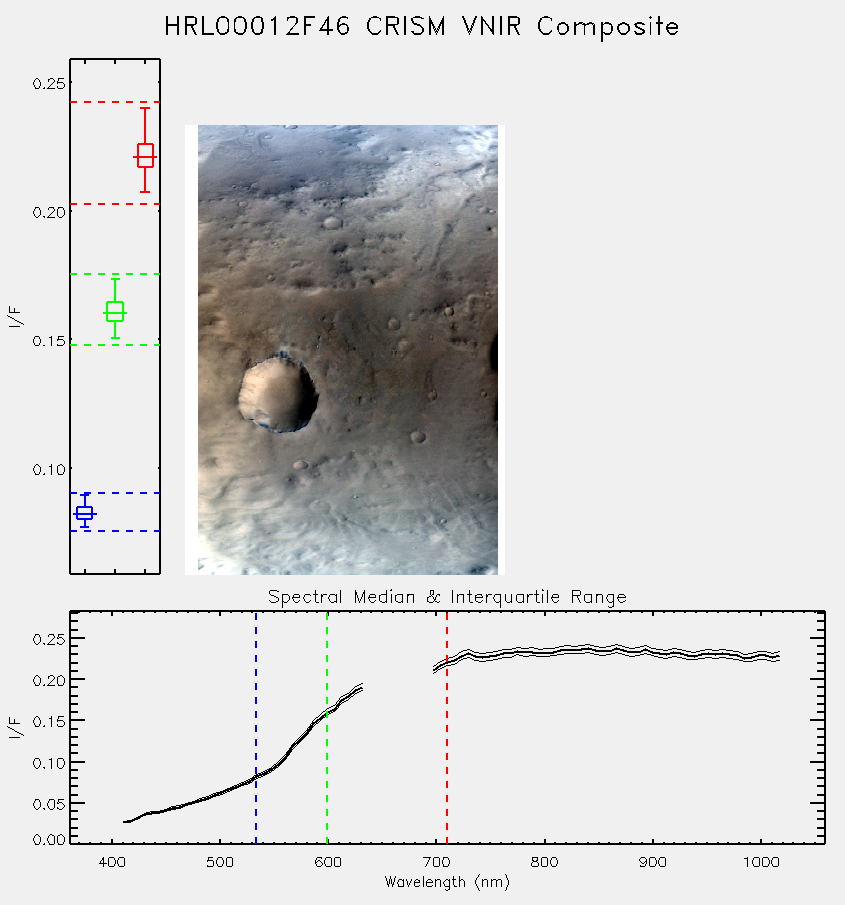Click the visible spectral curve near 500 nm
The image size is (845, 905).
pos(220,793)
